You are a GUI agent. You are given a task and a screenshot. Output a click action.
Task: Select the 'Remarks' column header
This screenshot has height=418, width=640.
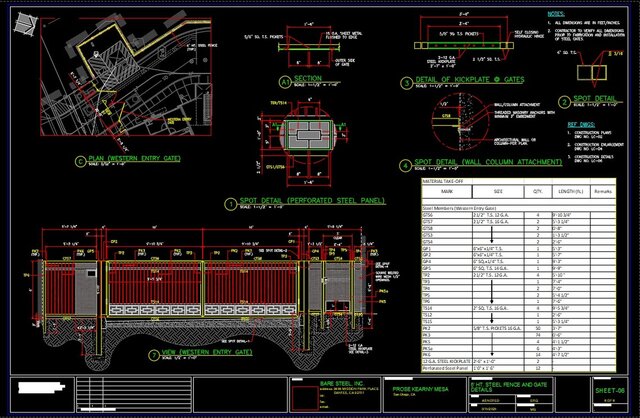pos(602,189)
